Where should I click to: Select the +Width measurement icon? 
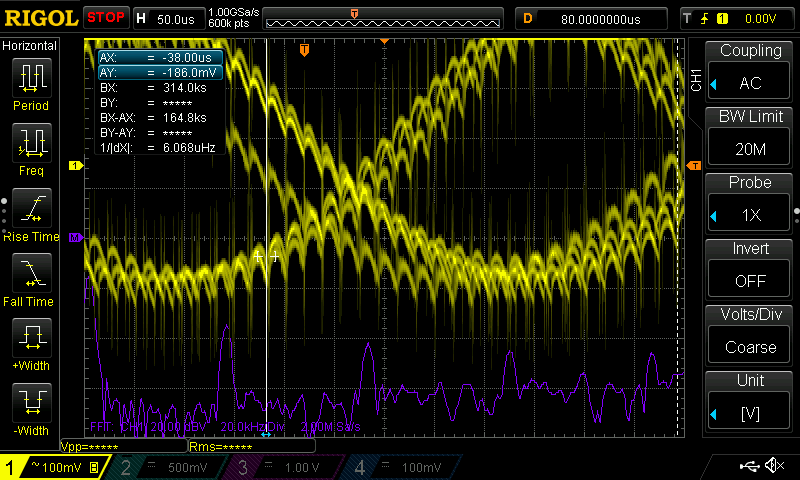pyautogui.click(x=31, y=341)
